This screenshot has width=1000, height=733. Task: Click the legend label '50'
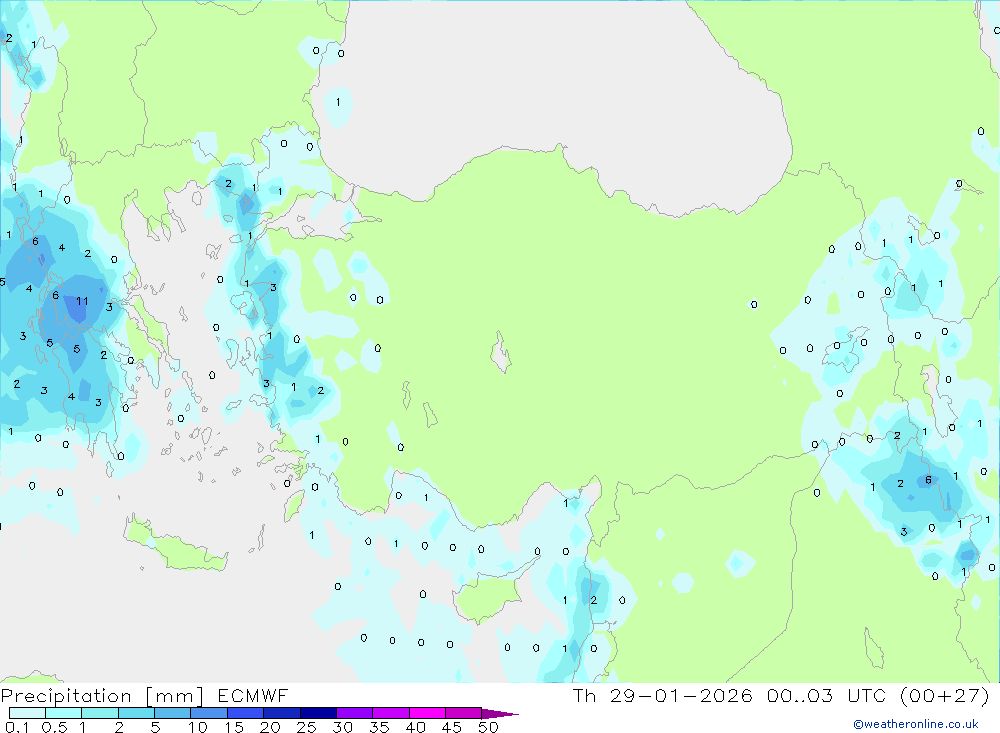488,727
